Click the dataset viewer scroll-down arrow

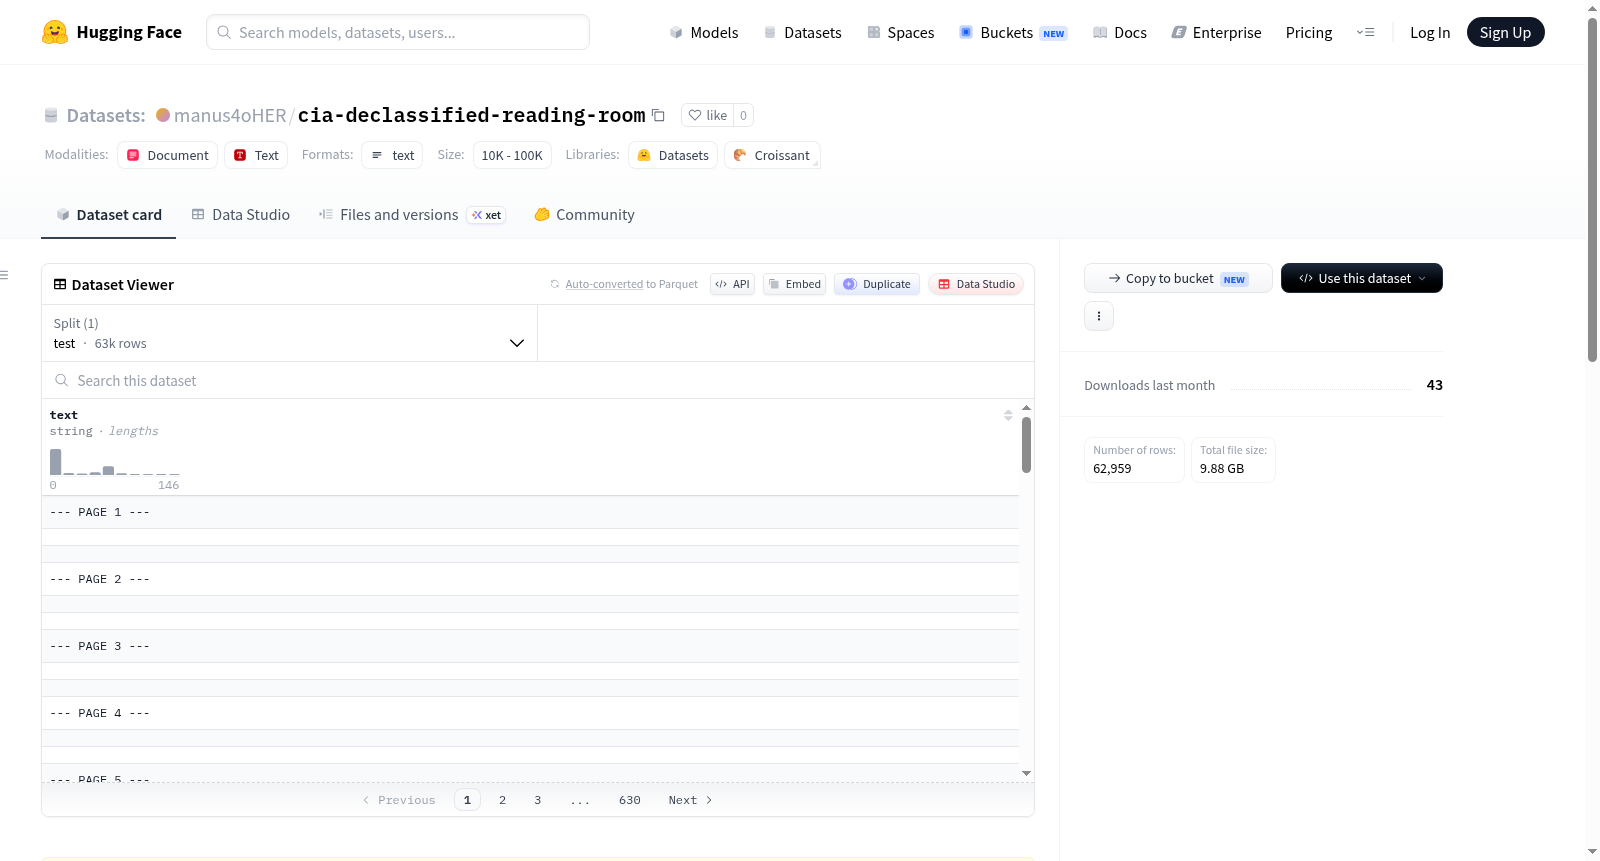[1026, 773]
